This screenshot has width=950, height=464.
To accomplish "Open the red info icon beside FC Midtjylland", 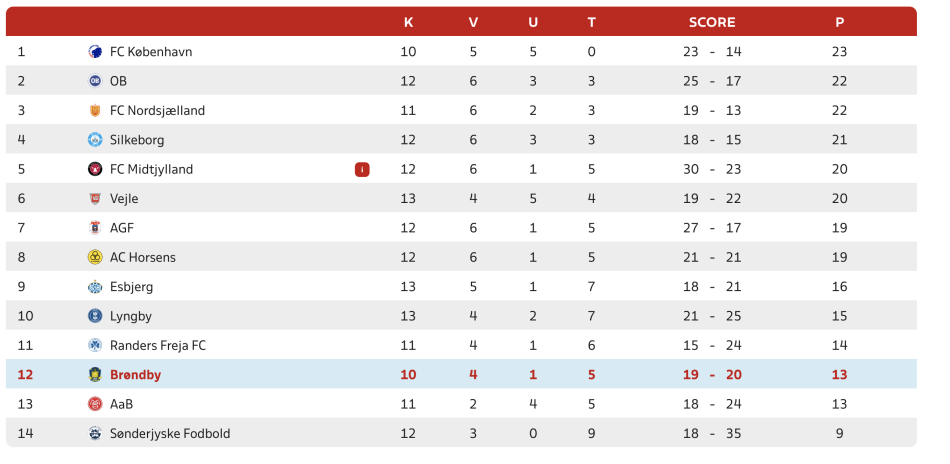I will coord(362,169).
